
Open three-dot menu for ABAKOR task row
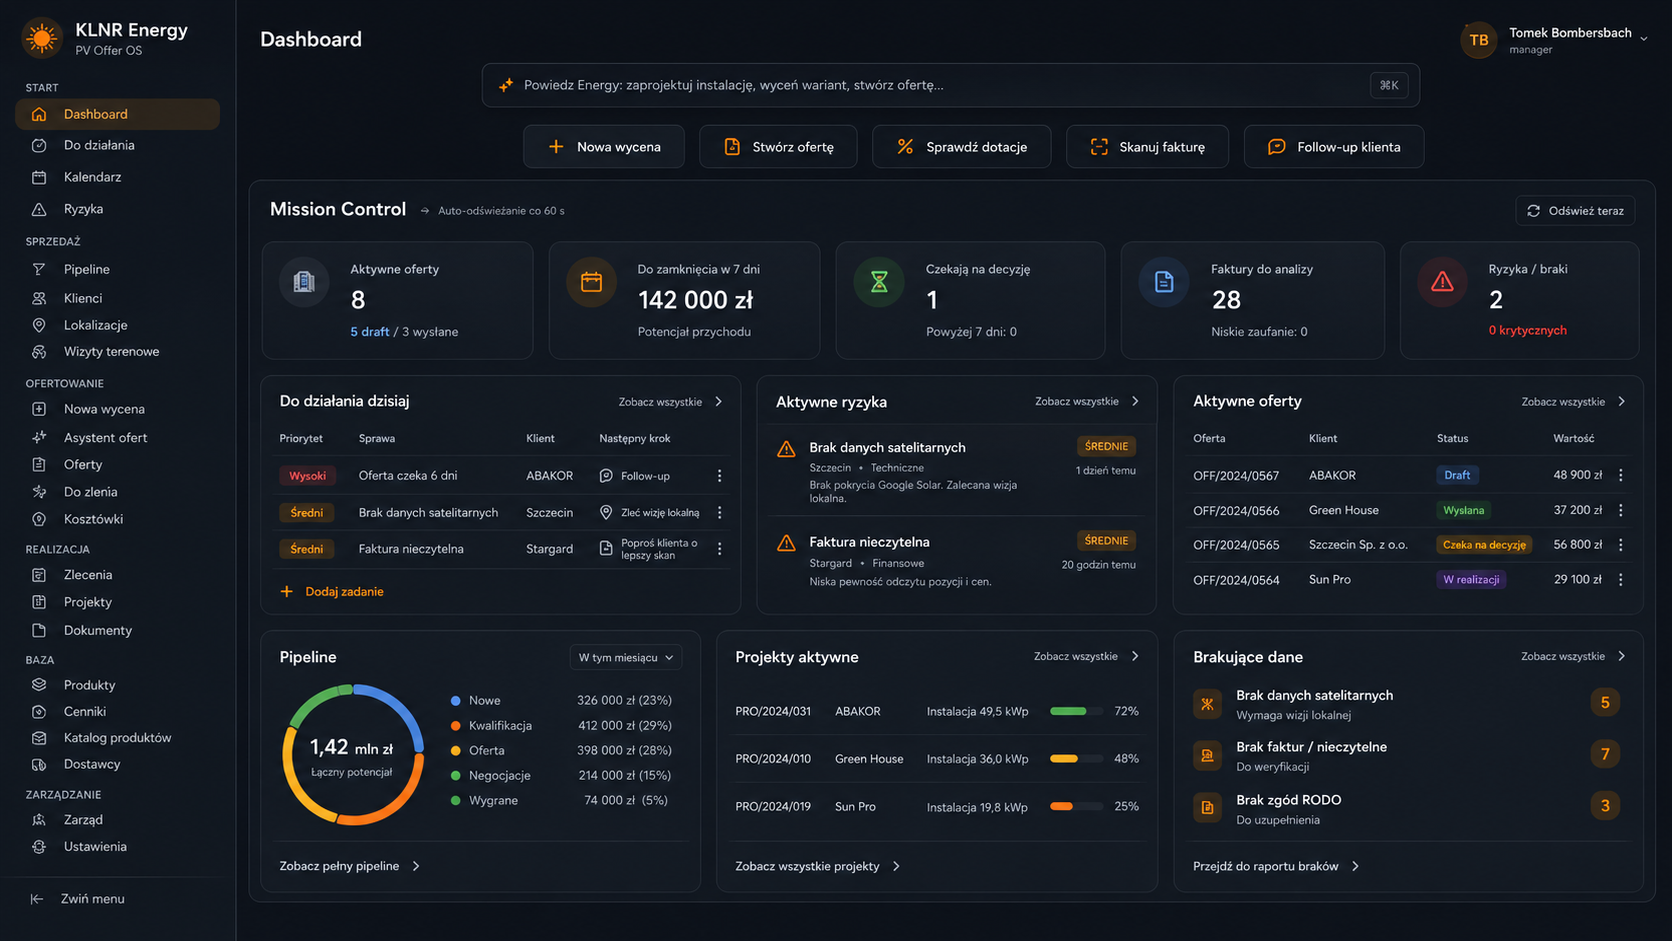(719, 476)
